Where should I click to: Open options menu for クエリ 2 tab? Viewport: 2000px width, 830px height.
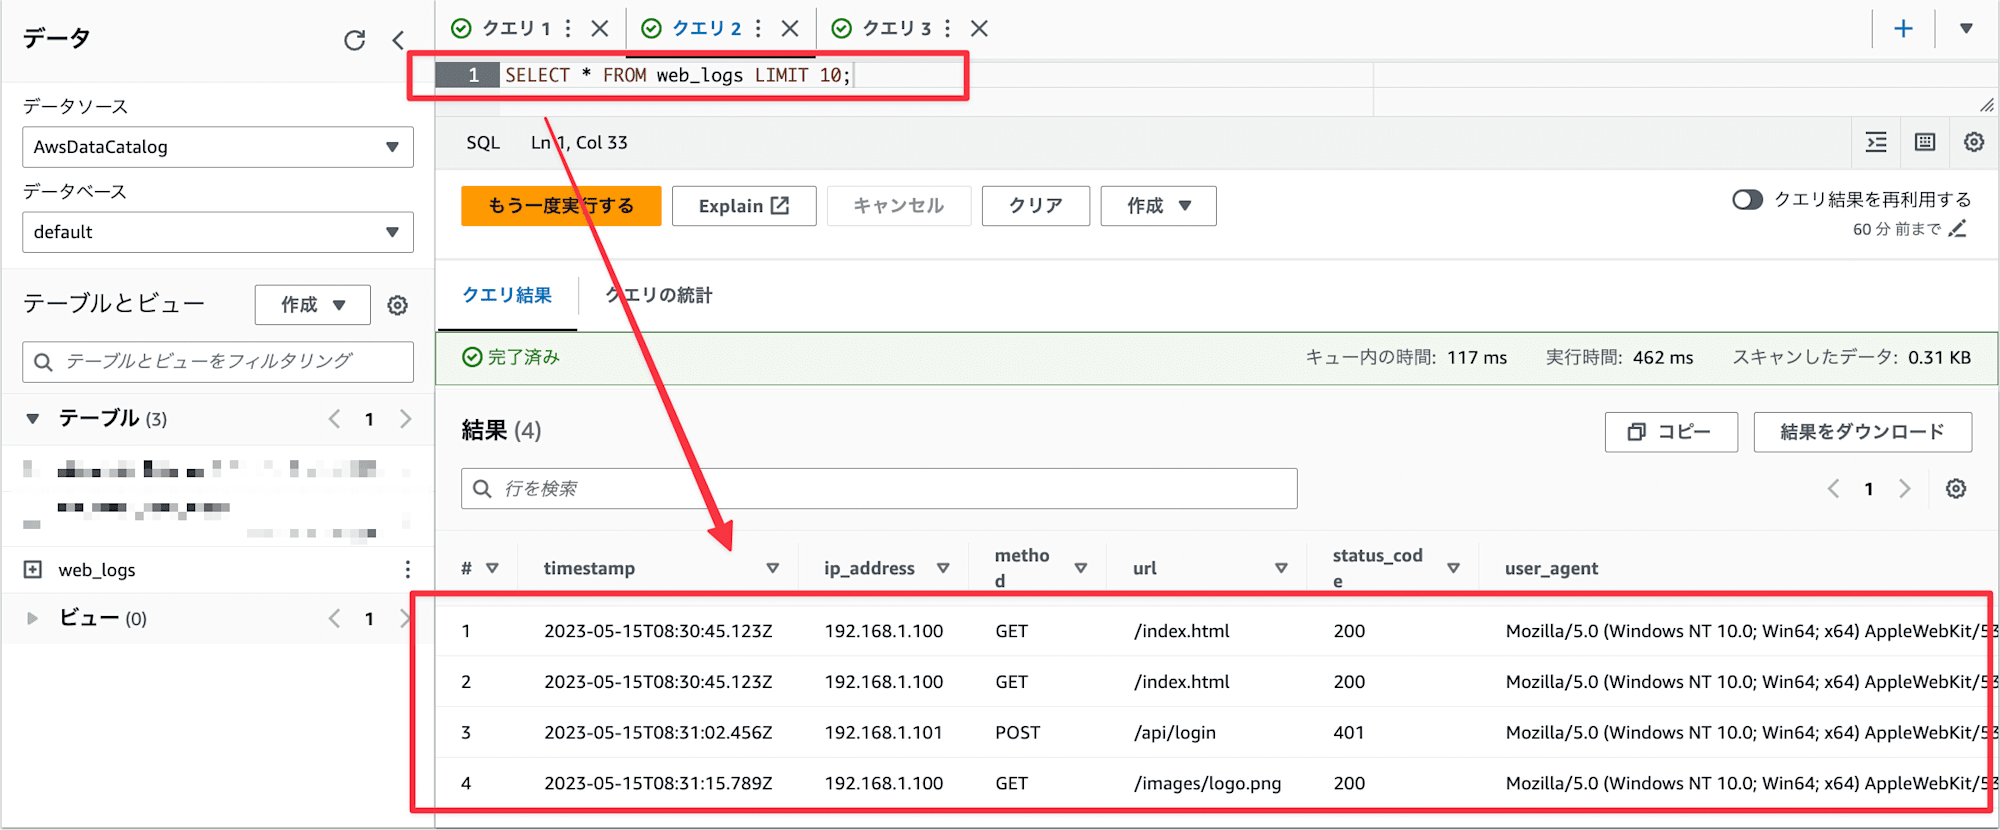758,28
